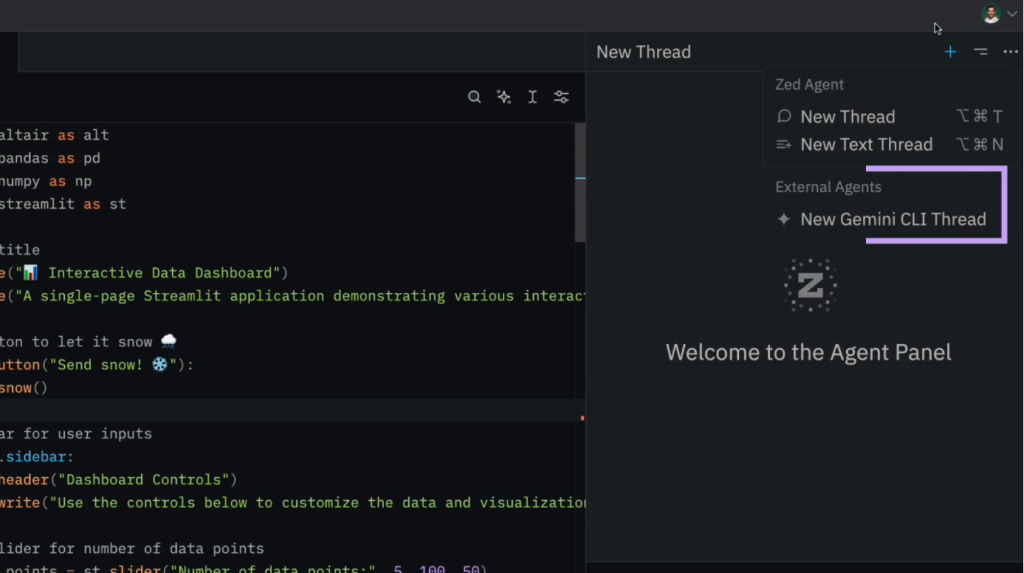Click the code line 'numpy as np'
This screenshot has width=1024, height=573.
point(46,181)
